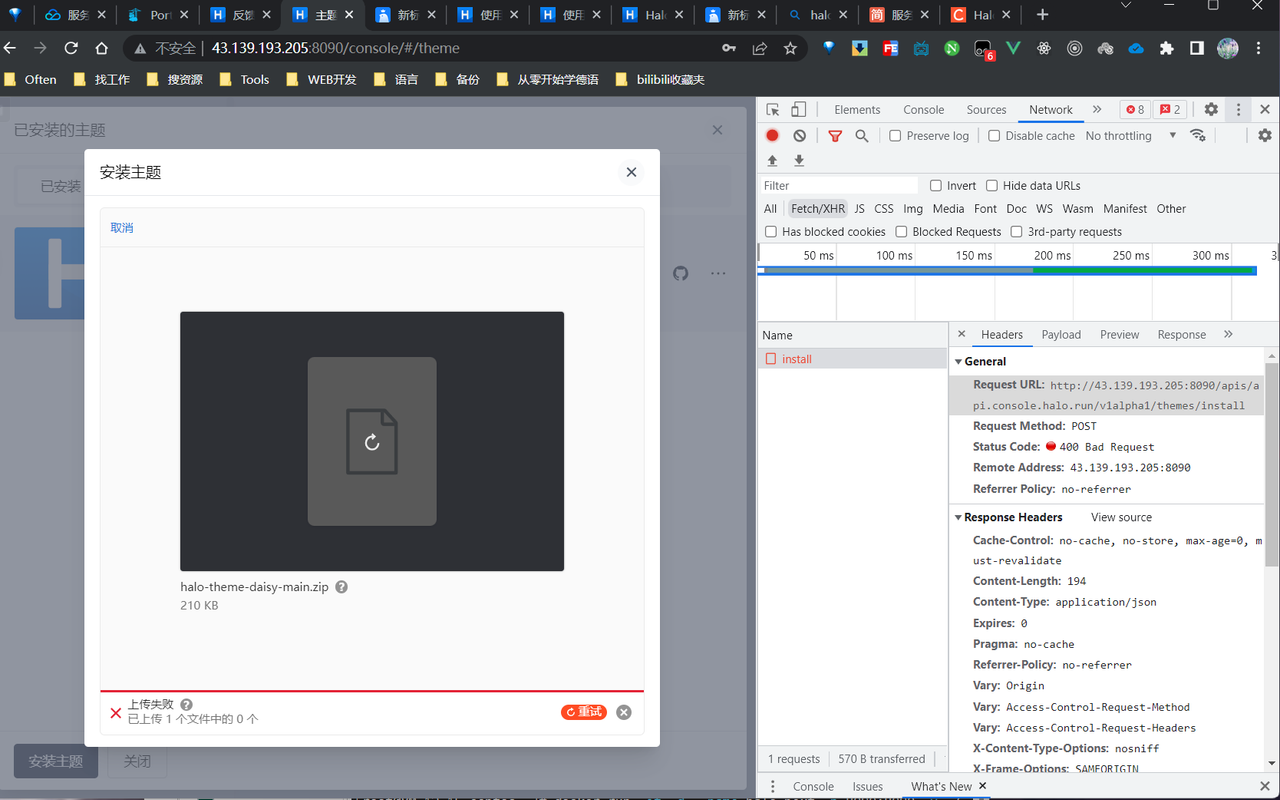The image size is (1280, 800).
Task: Switch to the Elements panel
Action: pyautogui.click(x=857, y=110)
